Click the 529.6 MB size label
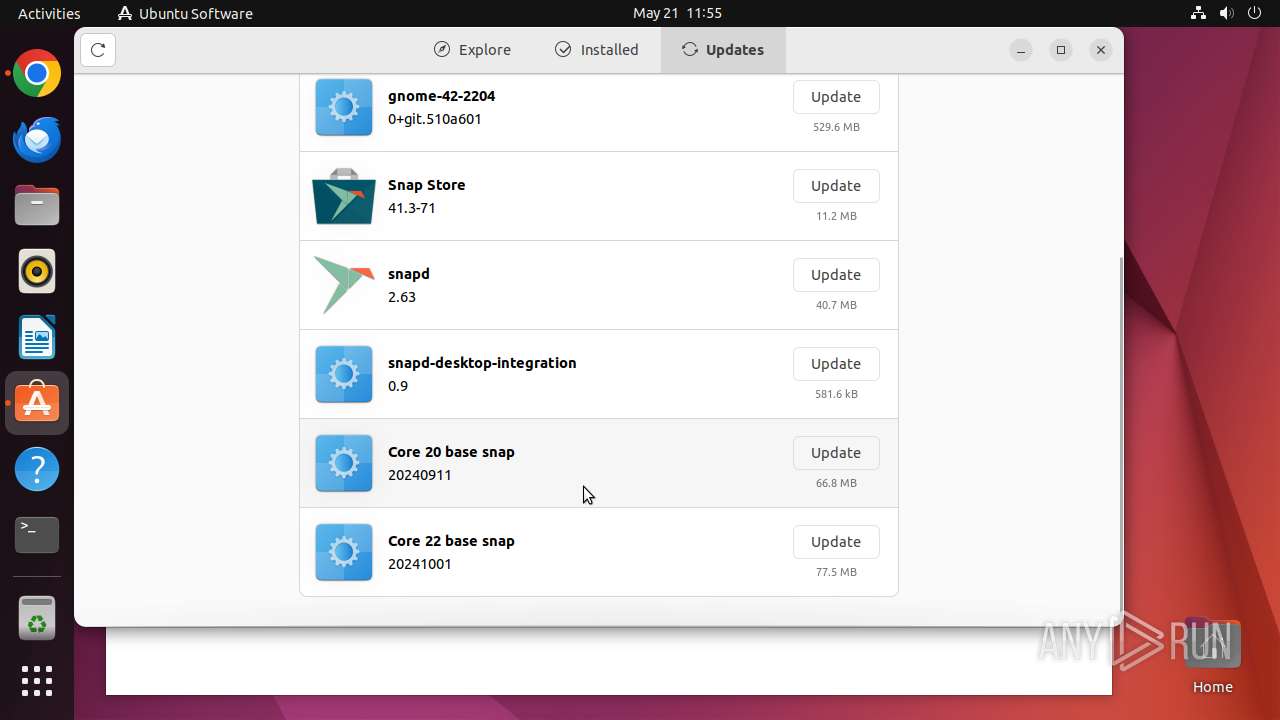 836,127
